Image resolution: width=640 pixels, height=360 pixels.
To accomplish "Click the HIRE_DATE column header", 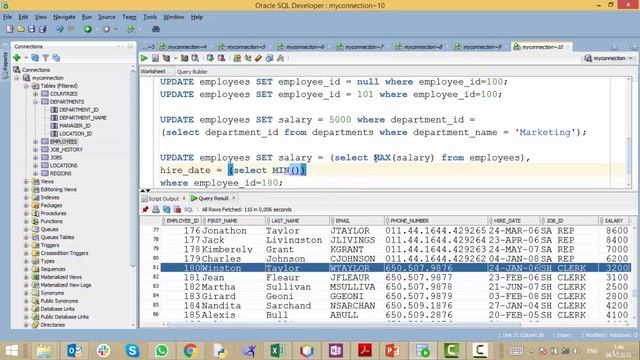I will (x=513, y=221).
